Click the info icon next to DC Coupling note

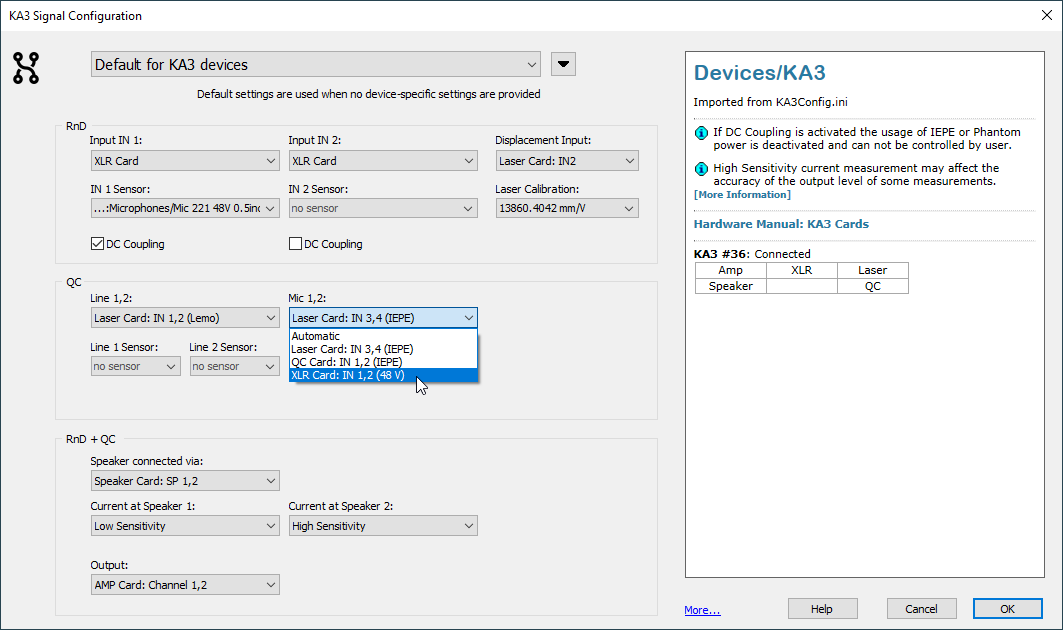pos(701,133)
